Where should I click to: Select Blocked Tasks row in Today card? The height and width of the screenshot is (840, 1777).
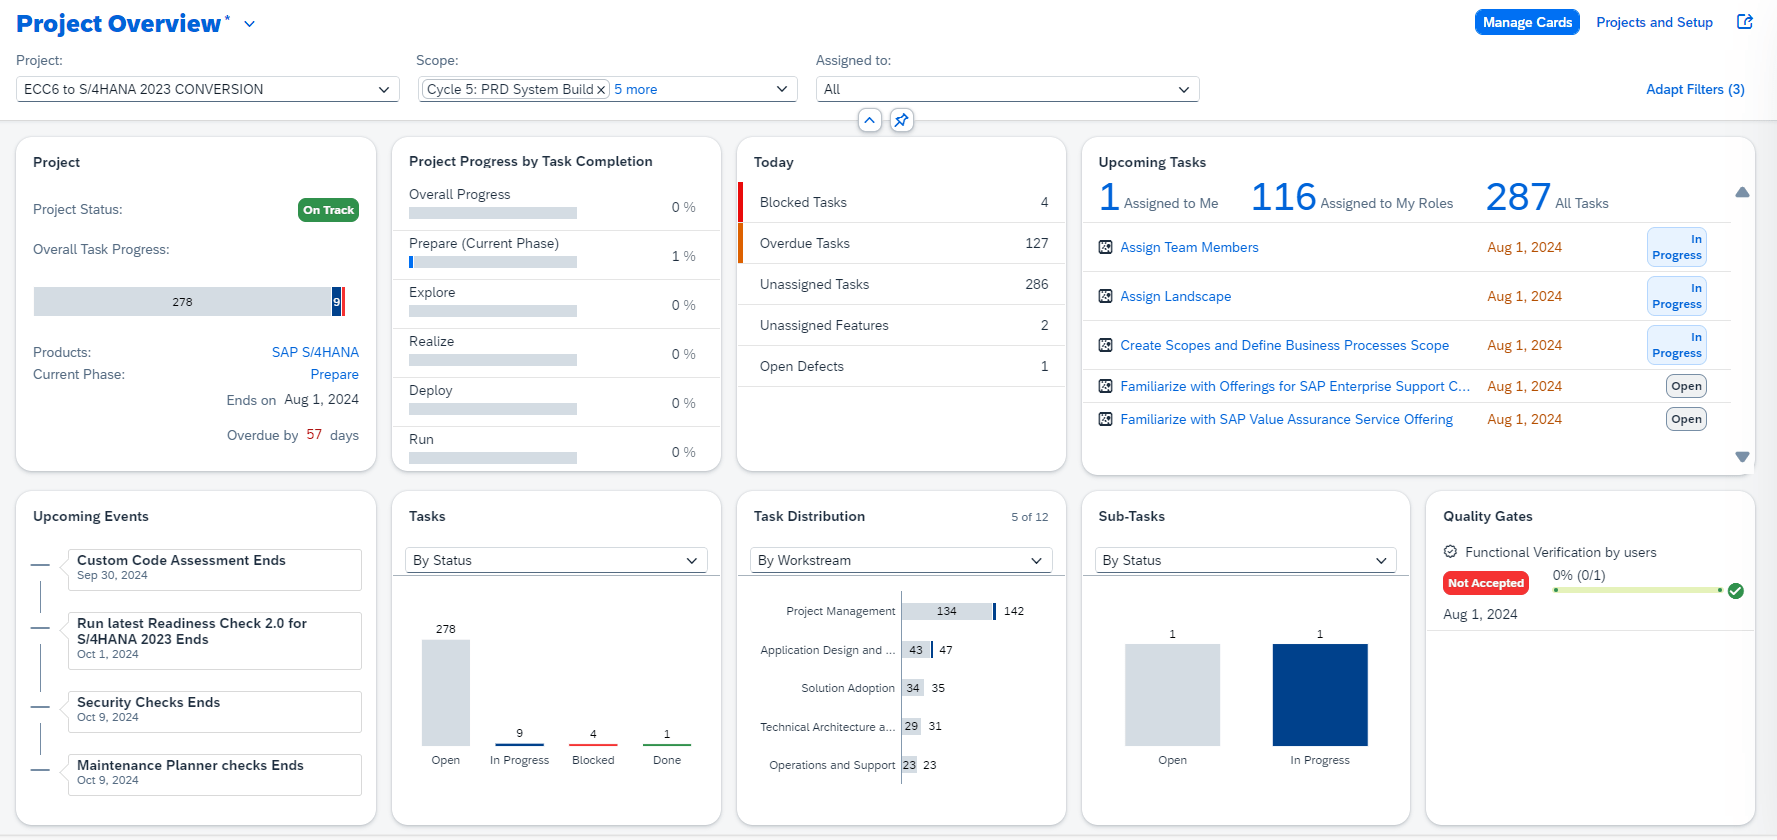(x=902, y=202)
